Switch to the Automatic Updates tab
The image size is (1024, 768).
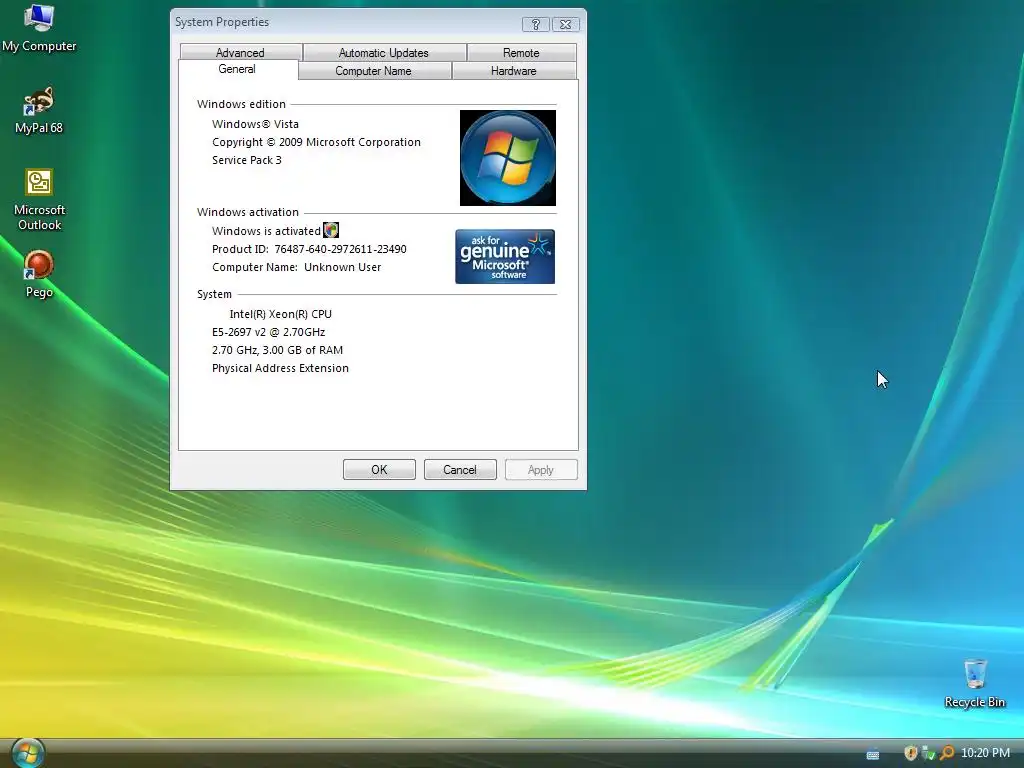[384, 52]
